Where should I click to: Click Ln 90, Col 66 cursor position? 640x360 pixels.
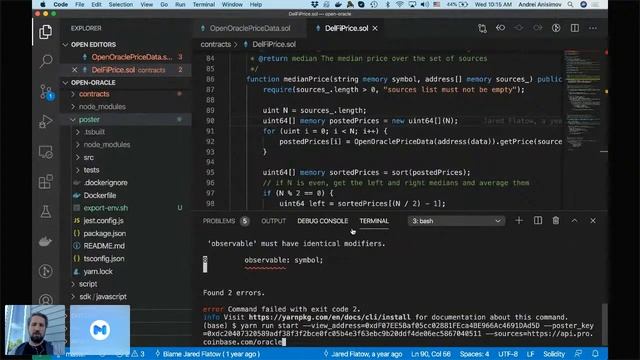pyautogui.click(x=431, y=354)
